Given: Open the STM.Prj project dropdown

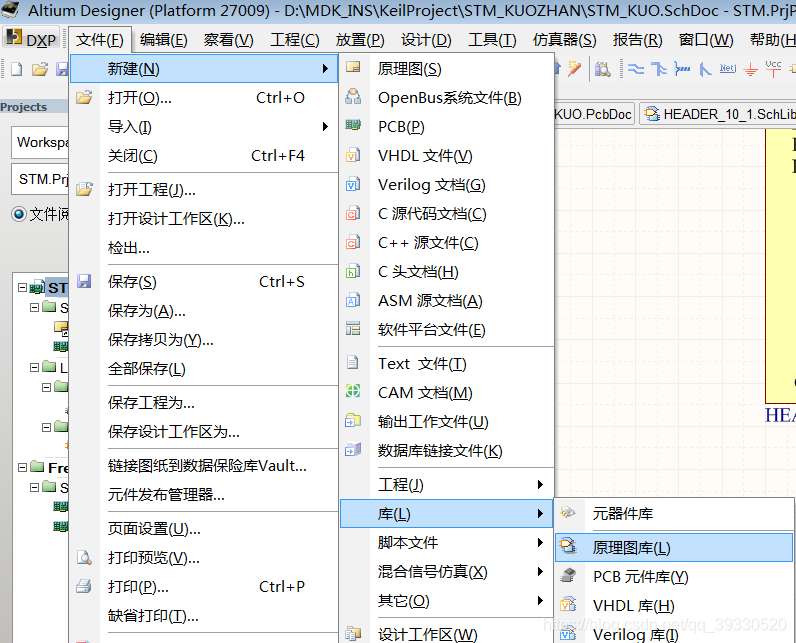Looking at the screenshot, I should [x=40, y=179].
